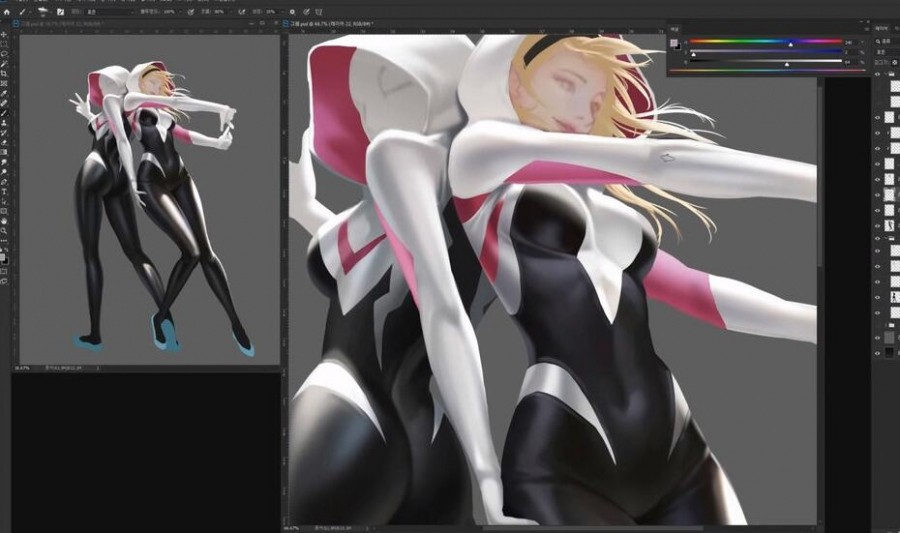
Task: Change the screen mode
Action: pyautogui.click(x=4, y=281)
